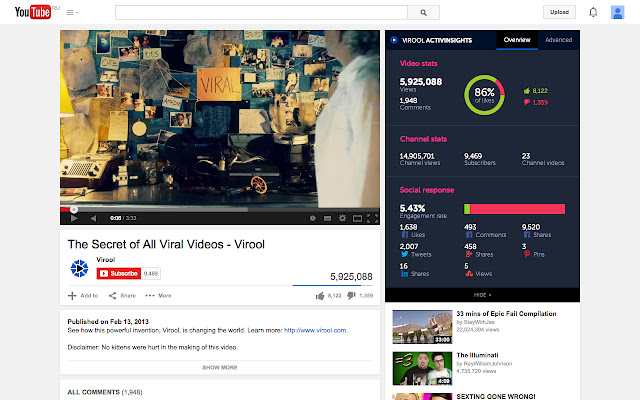This screenshot has width=640, height=400.
Task: Seek along the video progress bar
Action: [220, 210]
